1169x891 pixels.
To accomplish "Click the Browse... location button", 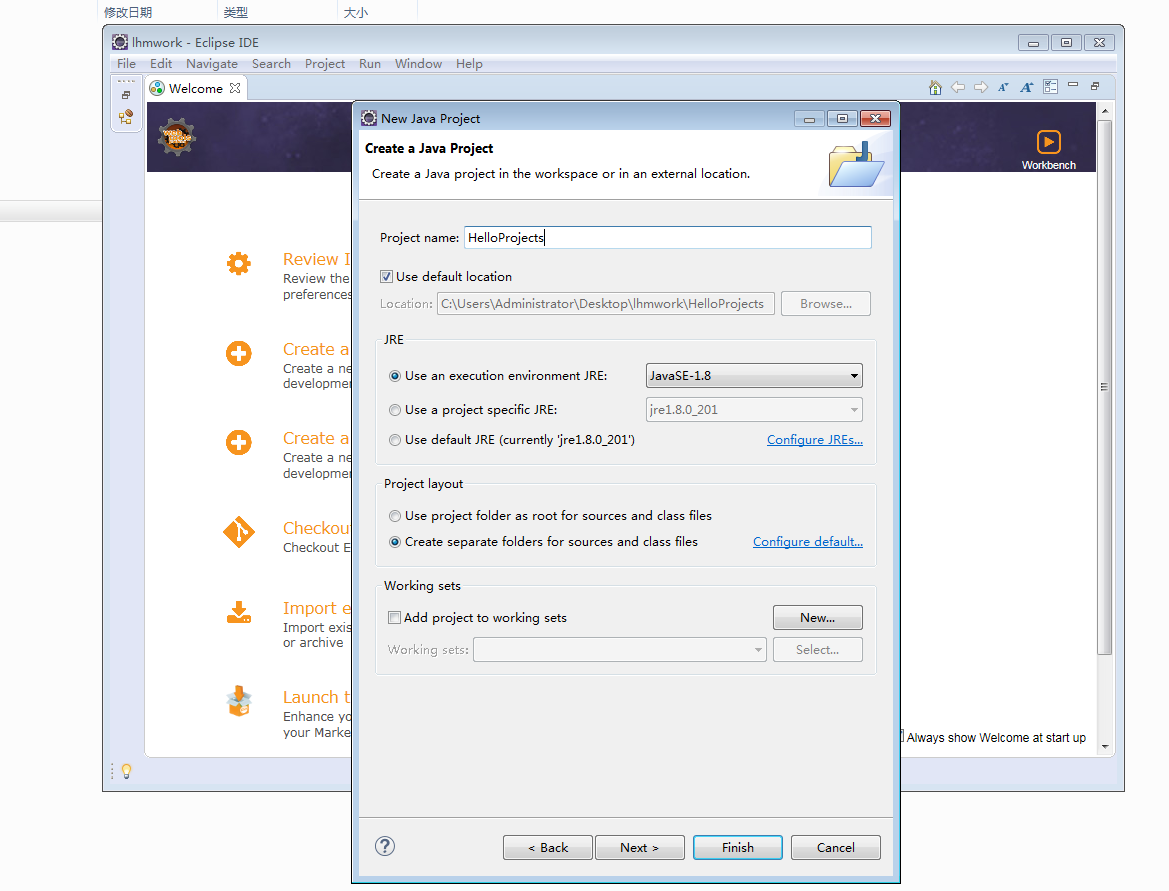I will [x=826, y=303].
